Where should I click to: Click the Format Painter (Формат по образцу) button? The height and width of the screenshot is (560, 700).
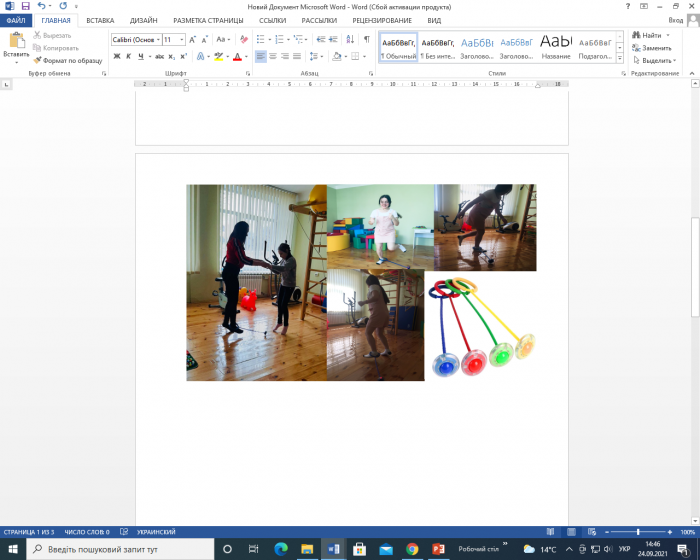coord(67,60)
